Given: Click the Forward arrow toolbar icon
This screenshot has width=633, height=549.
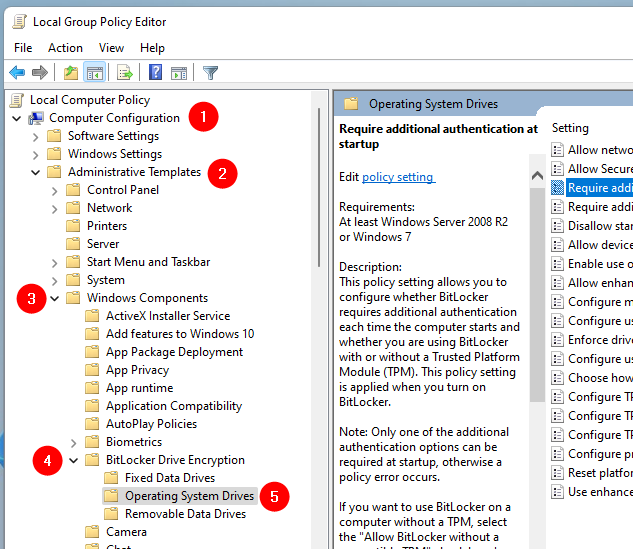Looking at the screenshot, I should (x=40, y=73).
